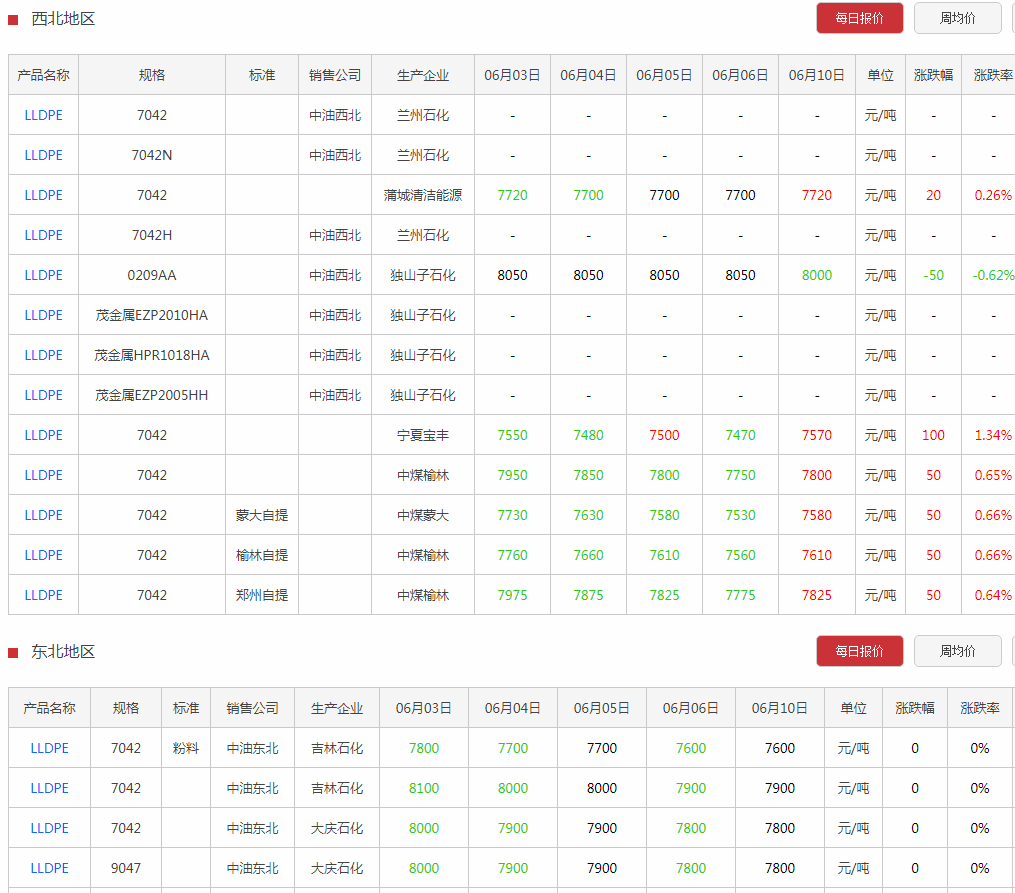This screenshot has height=893, width=1015.
Task: Select 中煤蒙大 producer cell
Action: coord(423,516)
